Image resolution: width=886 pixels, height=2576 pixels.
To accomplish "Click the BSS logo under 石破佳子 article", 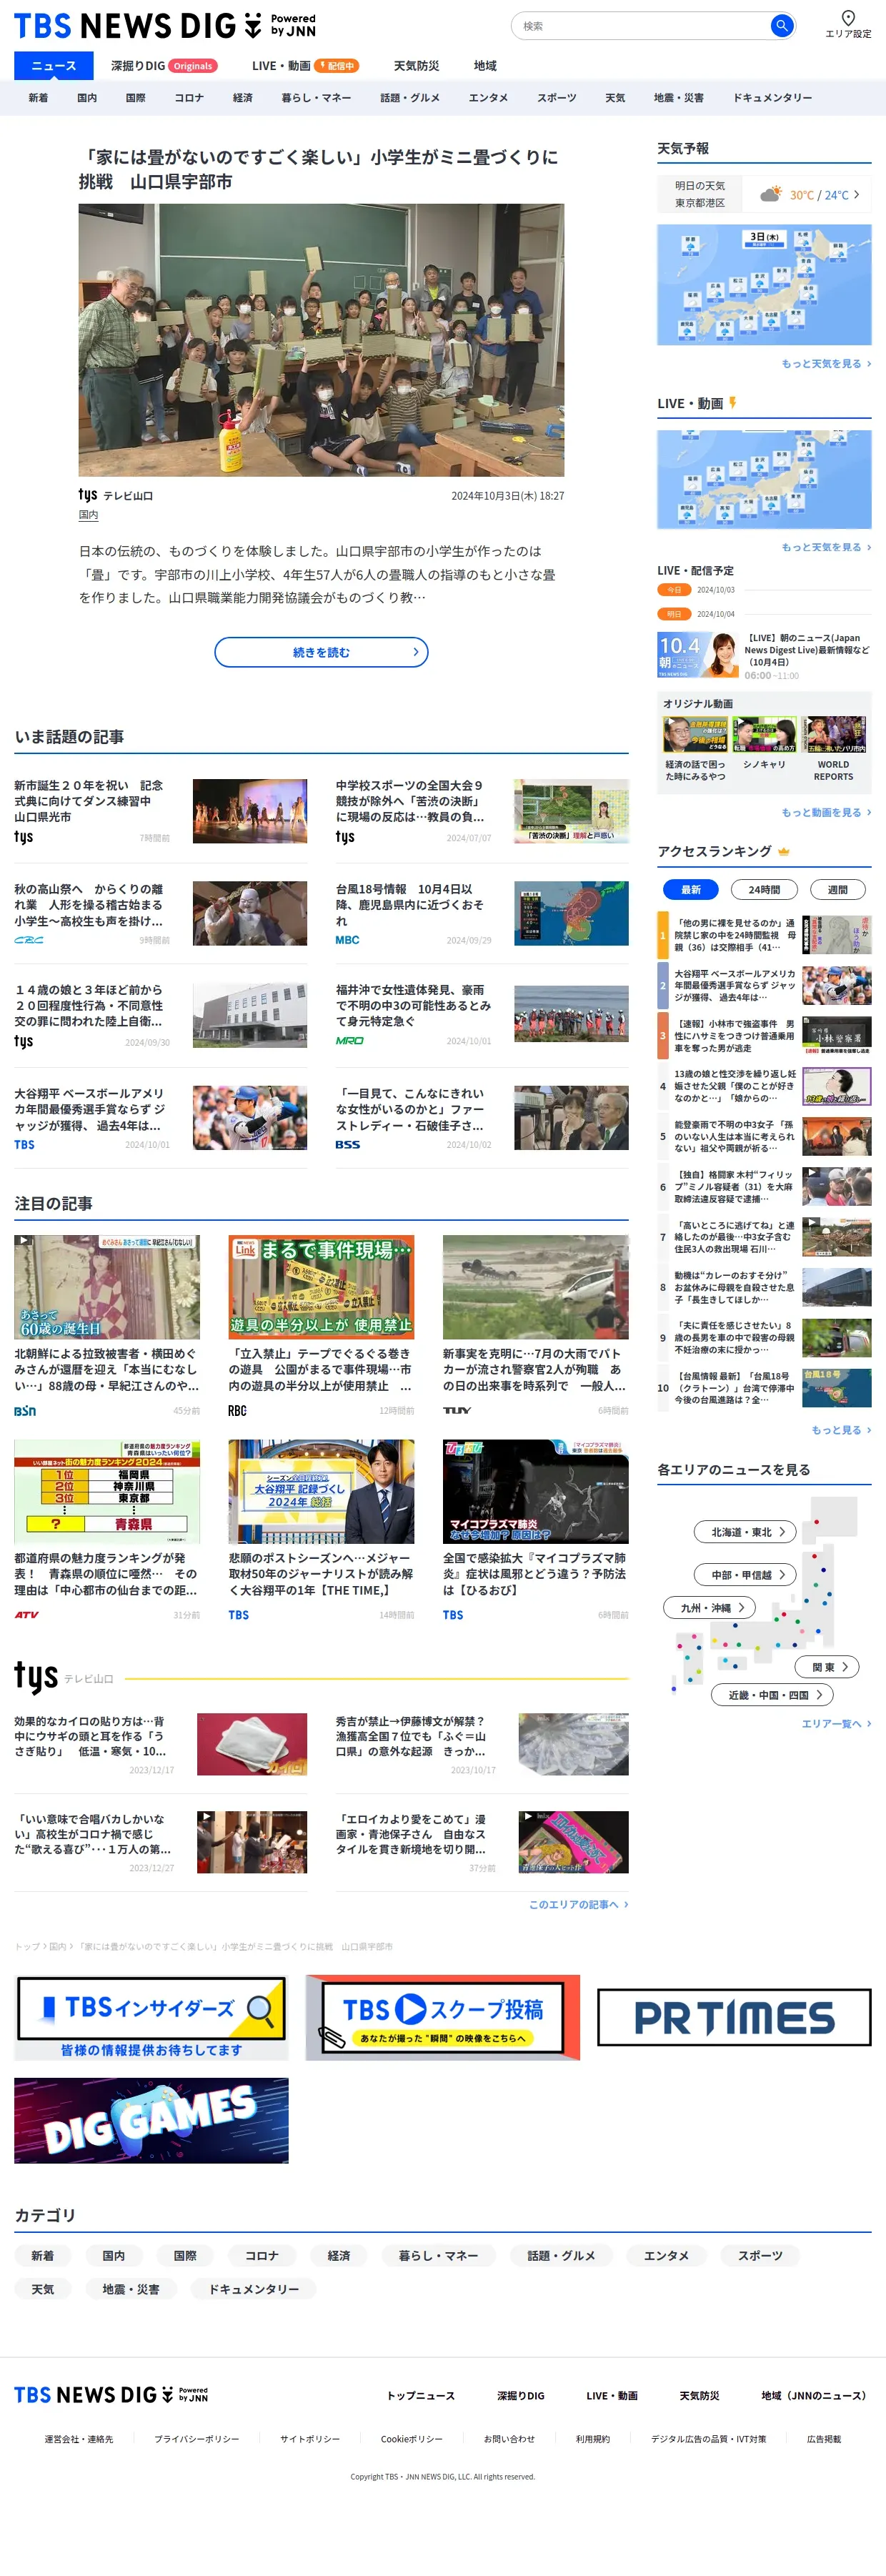I will (x=347, y=1144).
